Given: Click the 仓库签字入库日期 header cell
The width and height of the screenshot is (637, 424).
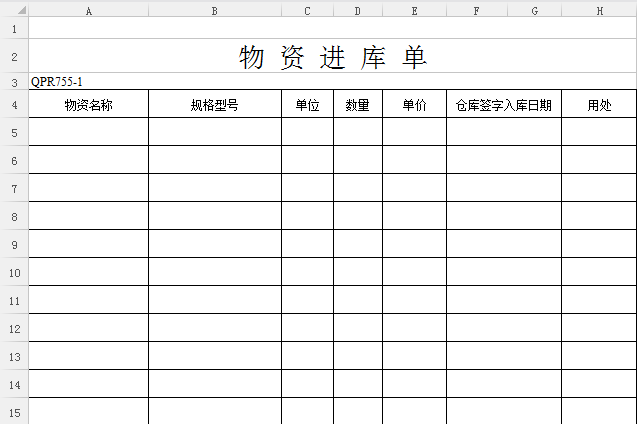Looking at the screenshot, I should coord(504,104).
